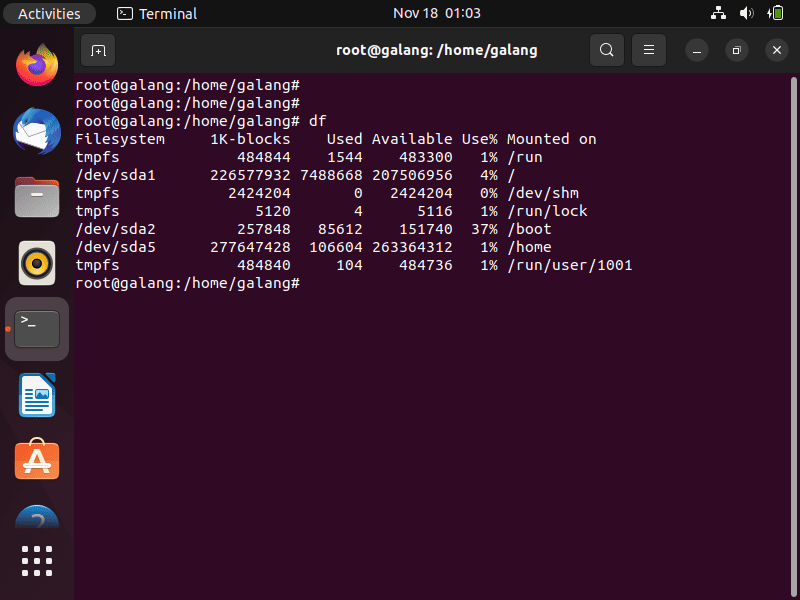Click the network status icon

coord(718,13)
